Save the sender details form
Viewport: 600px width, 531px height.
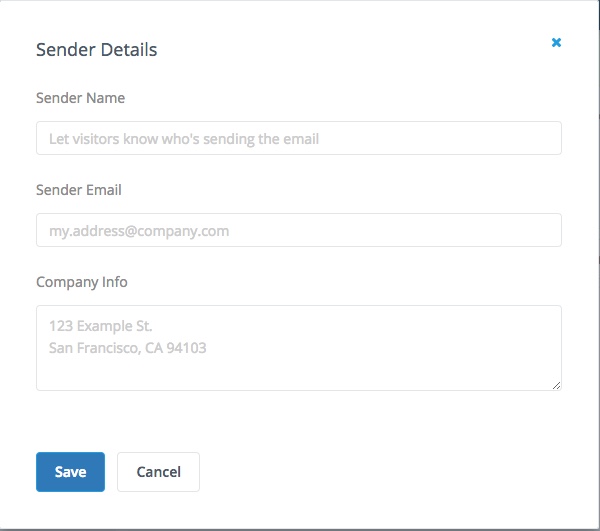point(70,472)
